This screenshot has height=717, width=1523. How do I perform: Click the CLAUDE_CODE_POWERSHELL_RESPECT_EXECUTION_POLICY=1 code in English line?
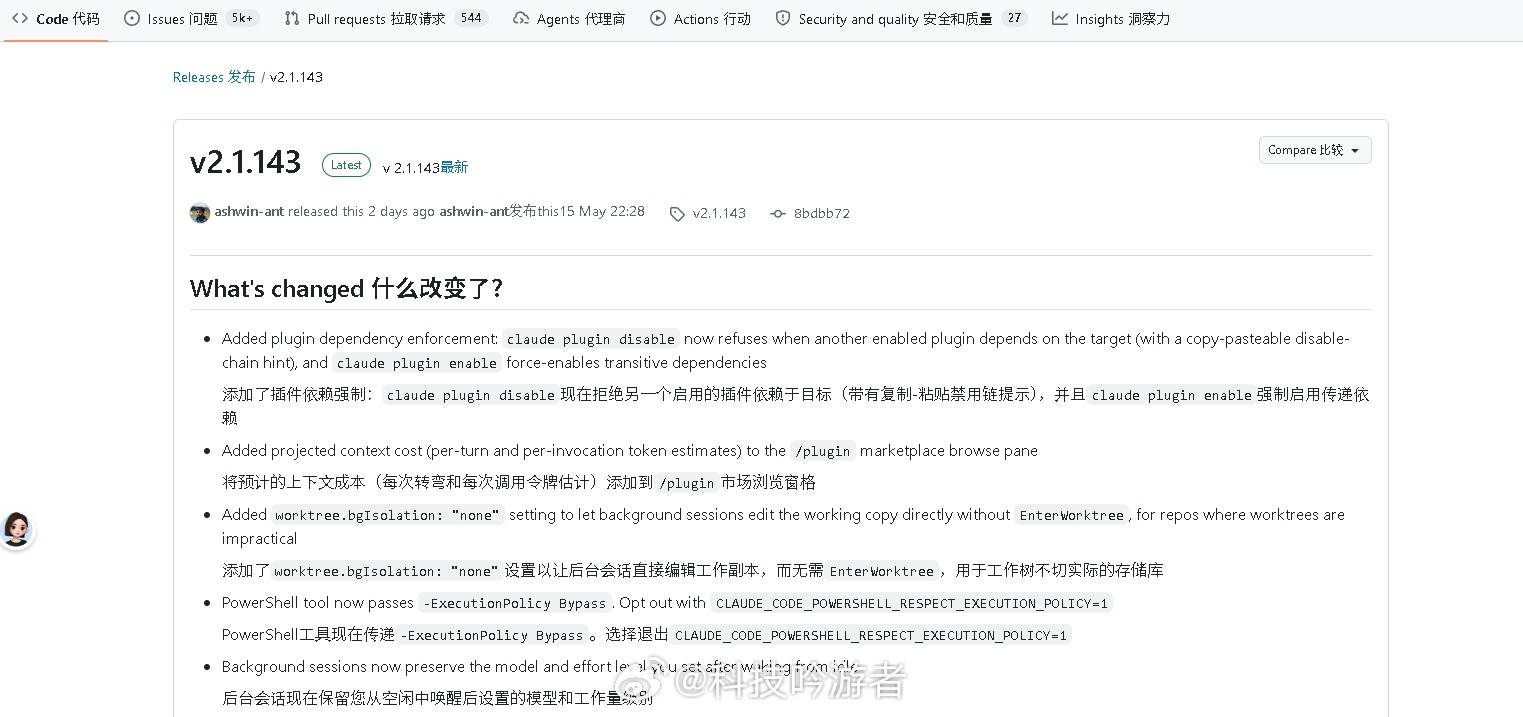(x=912, y=603)
